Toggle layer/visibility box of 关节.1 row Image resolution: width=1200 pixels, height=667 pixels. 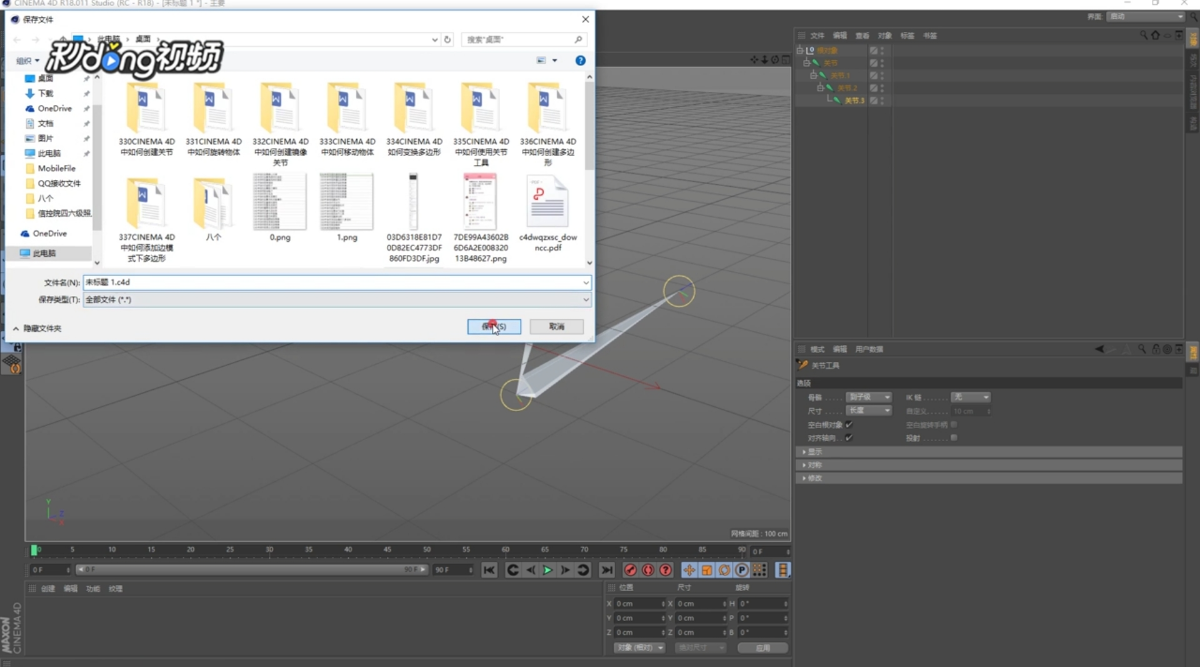click(873, 75)
